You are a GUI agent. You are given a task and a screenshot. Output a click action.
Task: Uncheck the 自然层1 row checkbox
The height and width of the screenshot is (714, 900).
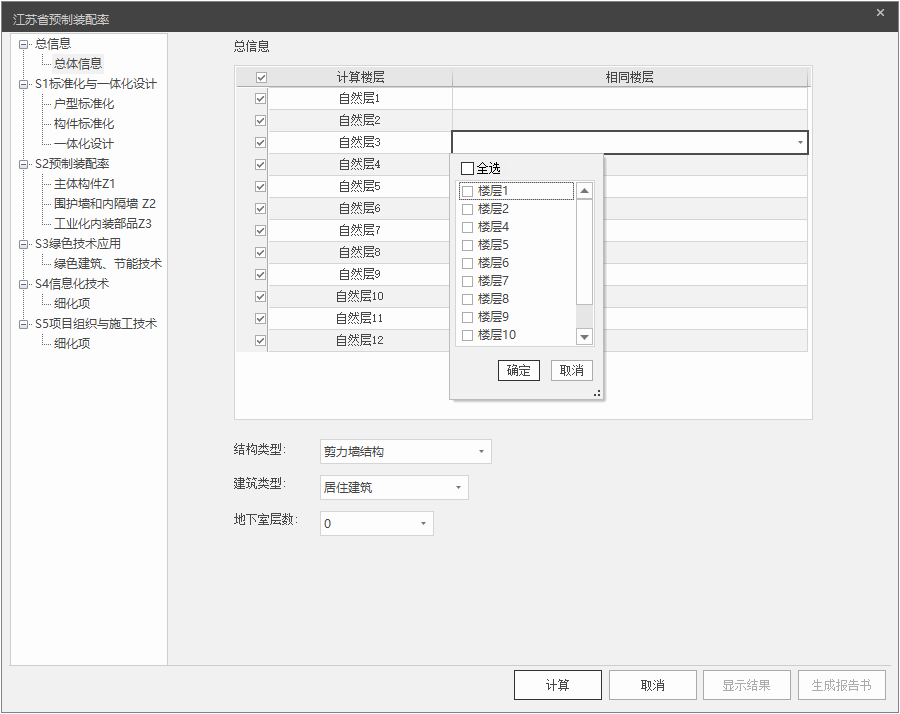[x=261, y=99]
